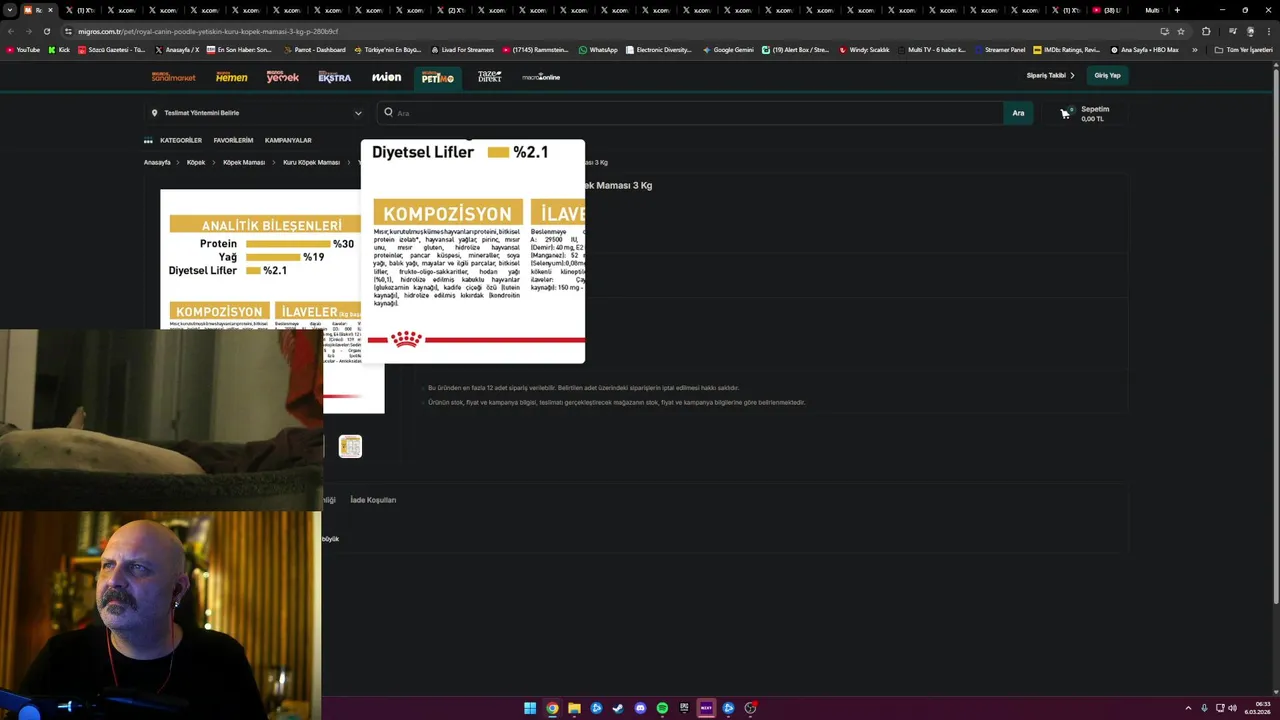This screenshot has width=1280, height=720.
Task: Bookmark this page with the star icon
Action: 1181,31
